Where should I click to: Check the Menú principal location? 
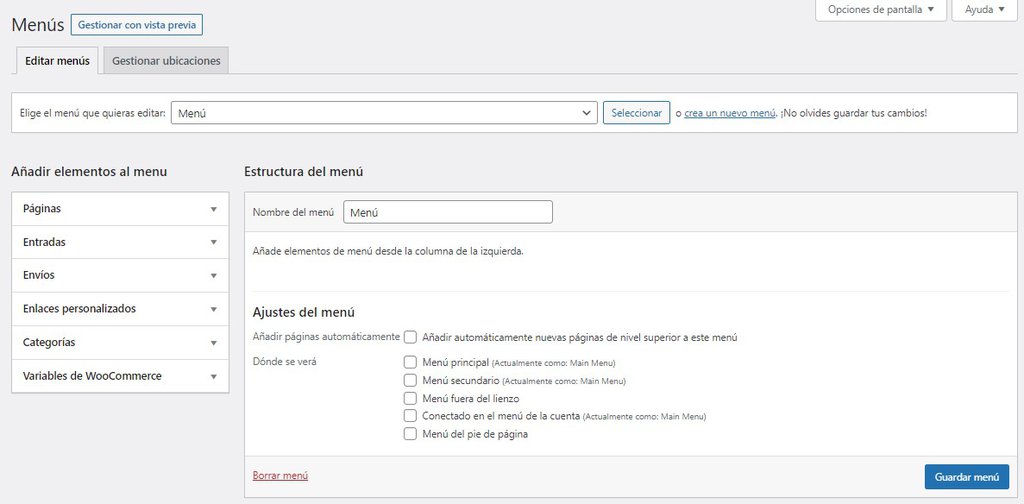(x=410, y=362)
